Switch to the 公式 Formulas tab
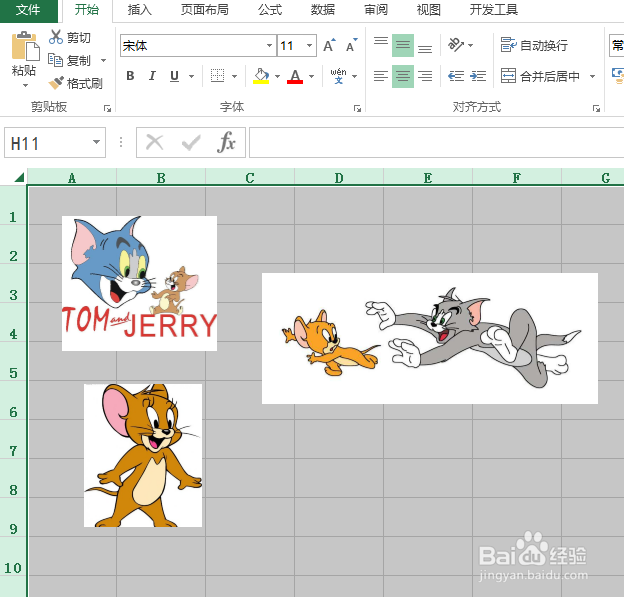 [270, 10]
